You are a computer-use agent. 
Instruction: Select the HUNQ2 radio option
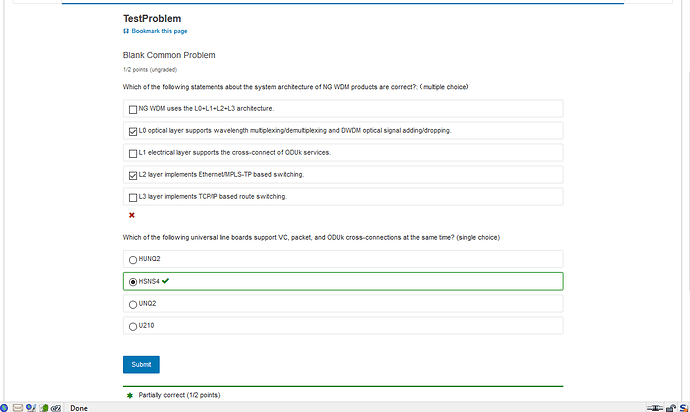tap(133, 259)
